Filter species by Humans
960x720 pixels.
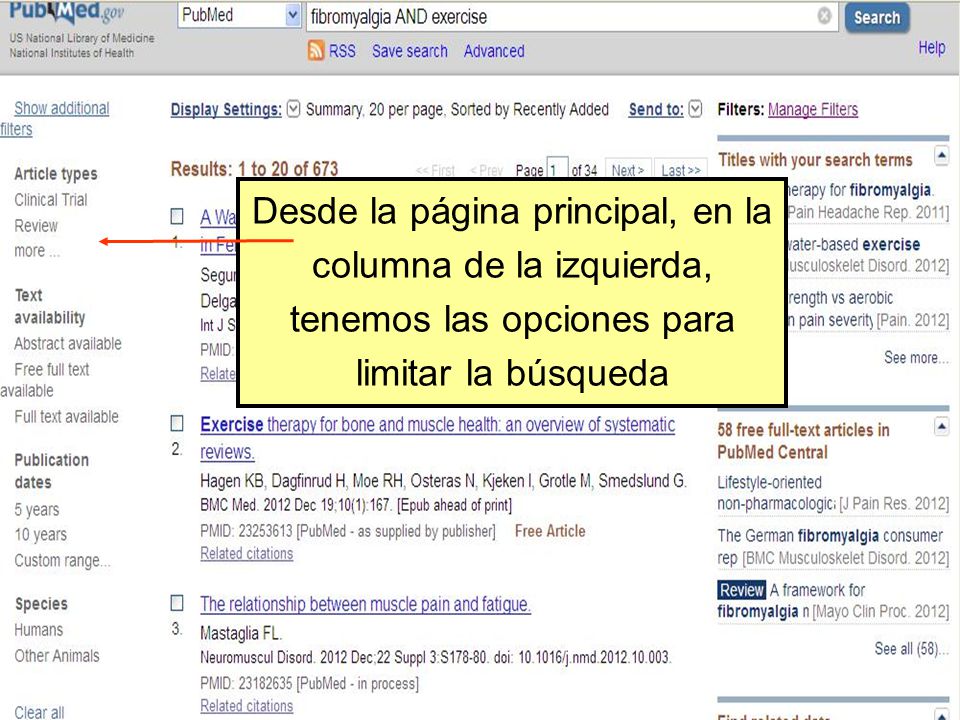coord(39,630)
